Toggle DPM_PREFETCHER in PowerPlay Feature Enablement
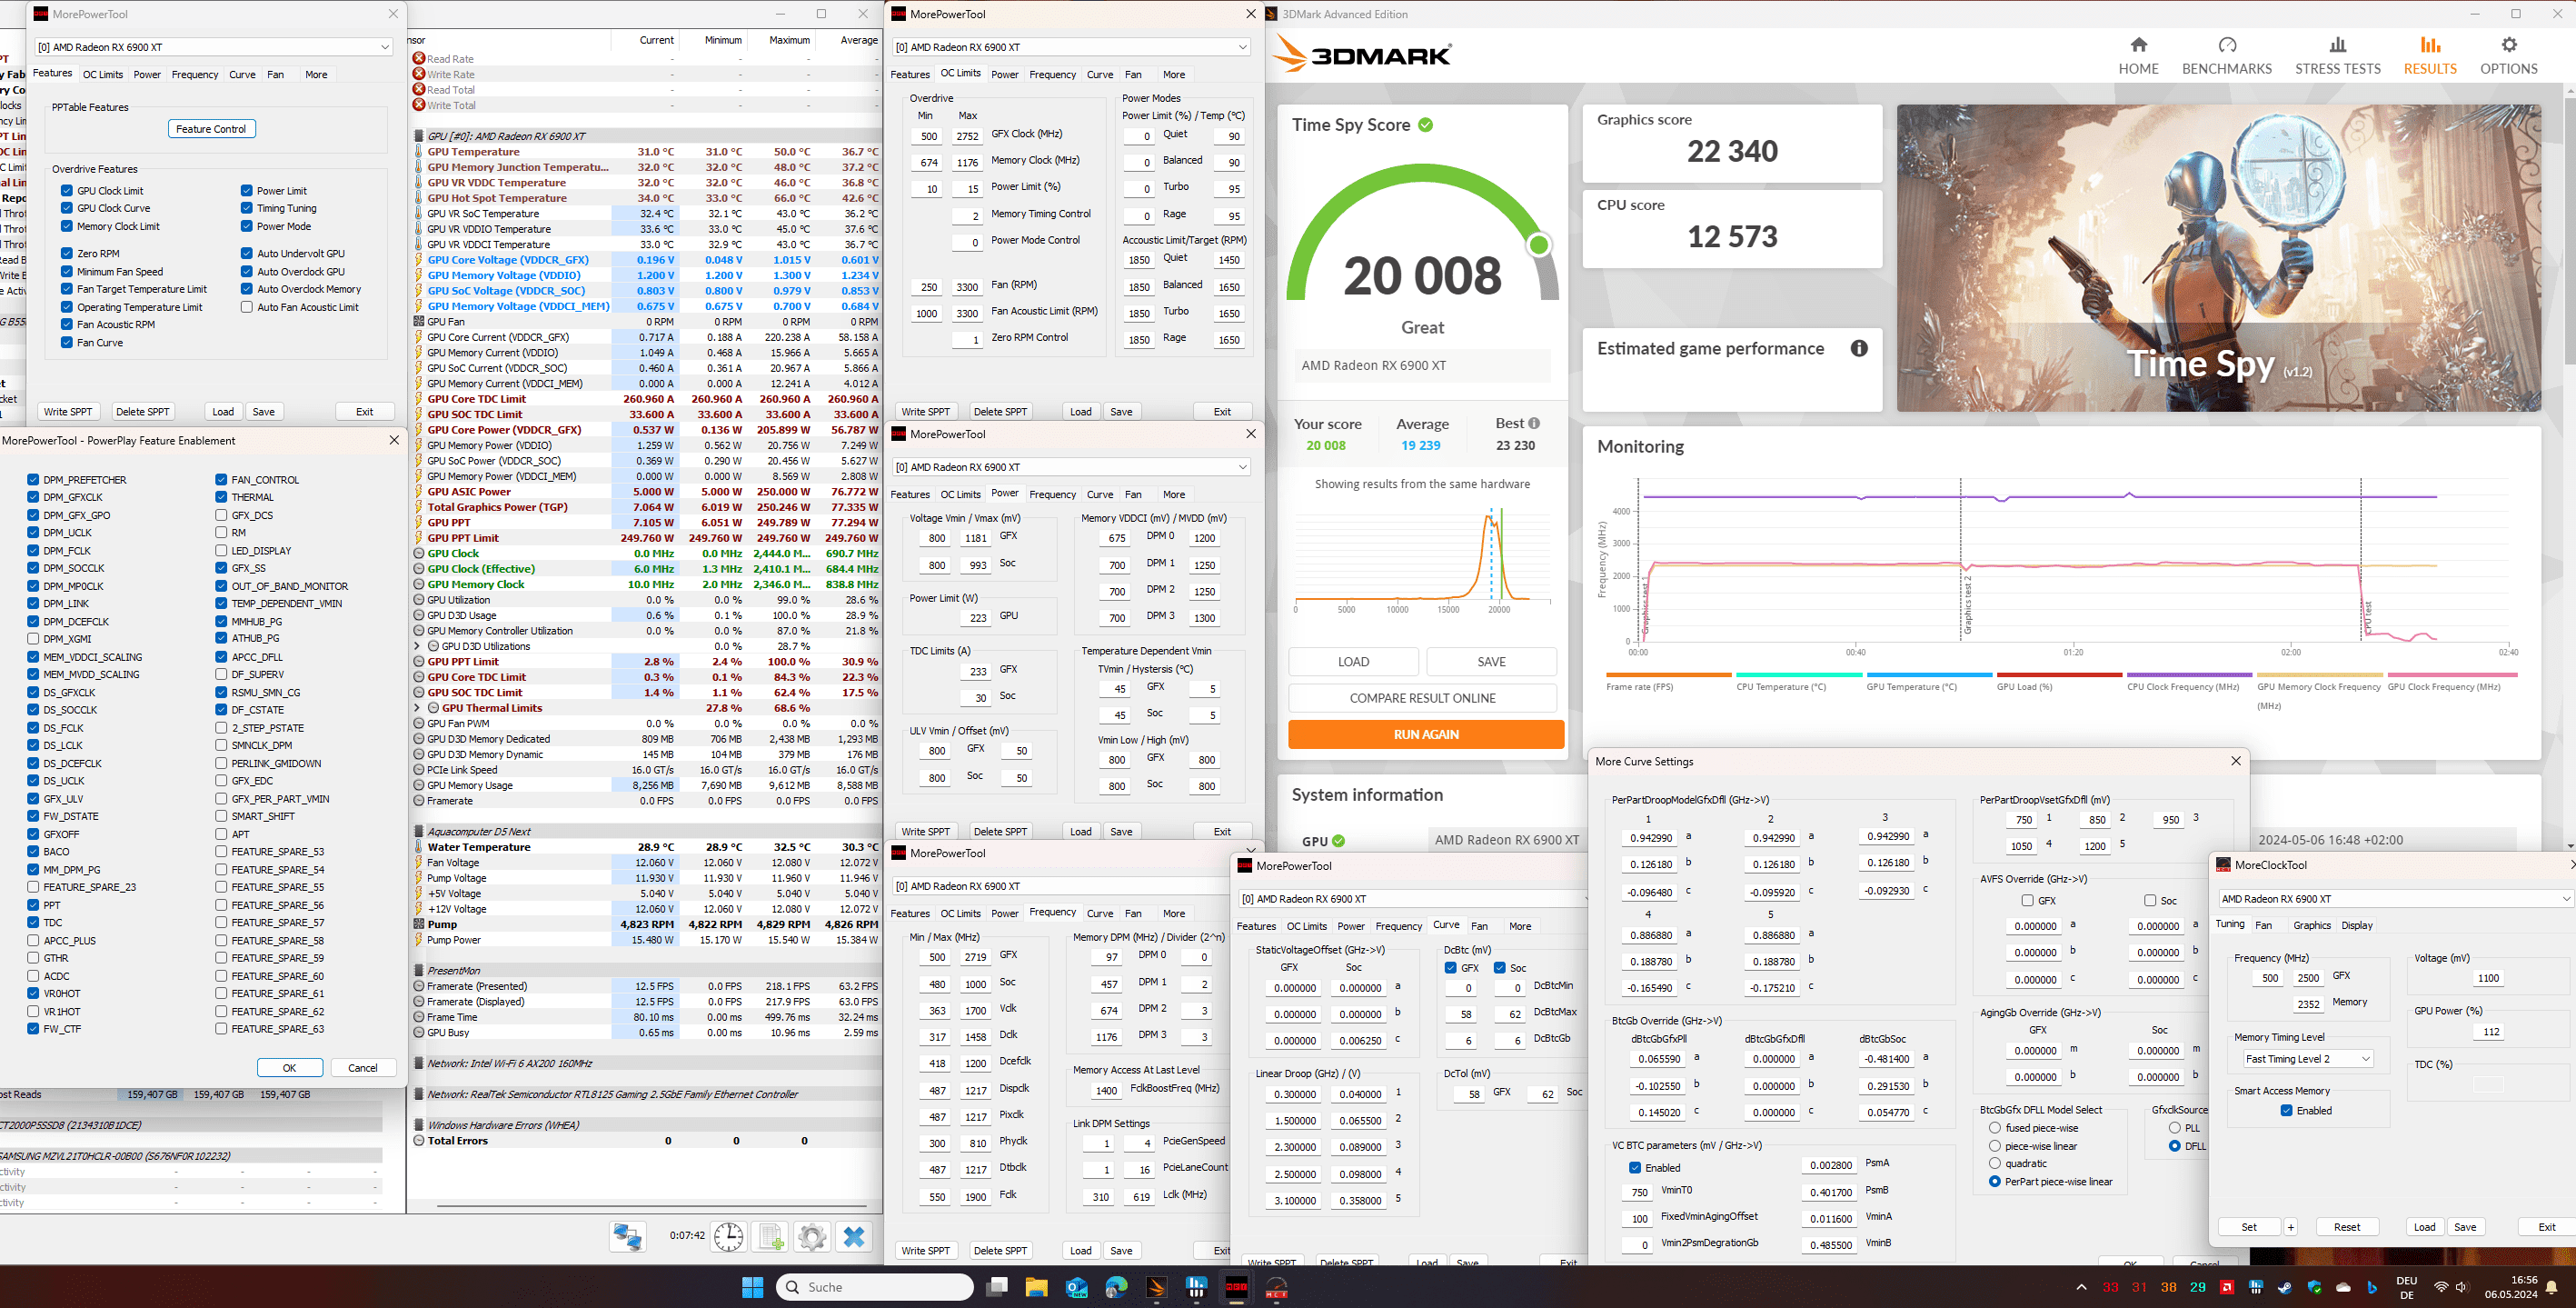 (33, 480)
